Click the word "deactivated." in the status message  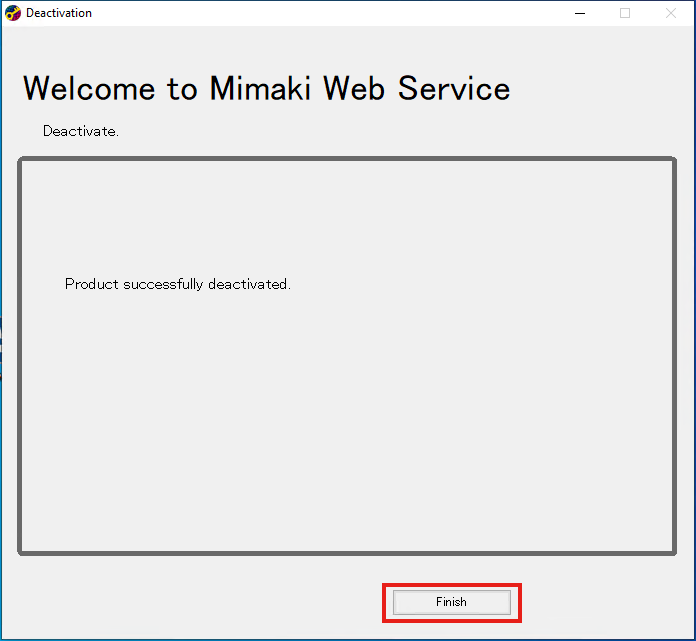[x=249, y=284]
